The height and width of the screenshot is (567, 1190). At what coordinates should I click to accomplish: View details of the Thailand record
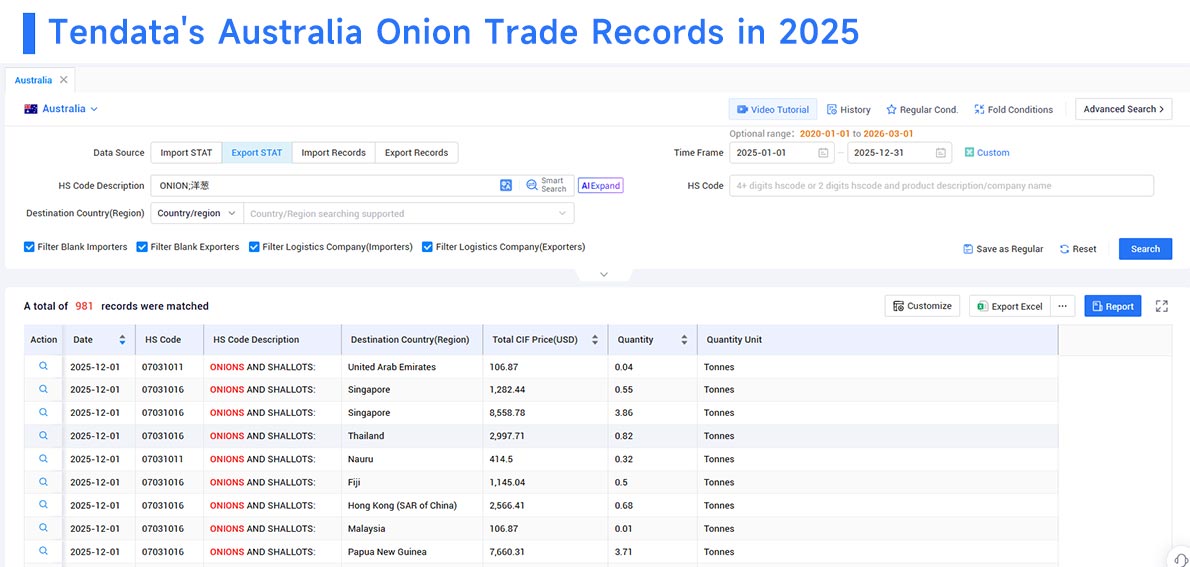click(43, 435)
